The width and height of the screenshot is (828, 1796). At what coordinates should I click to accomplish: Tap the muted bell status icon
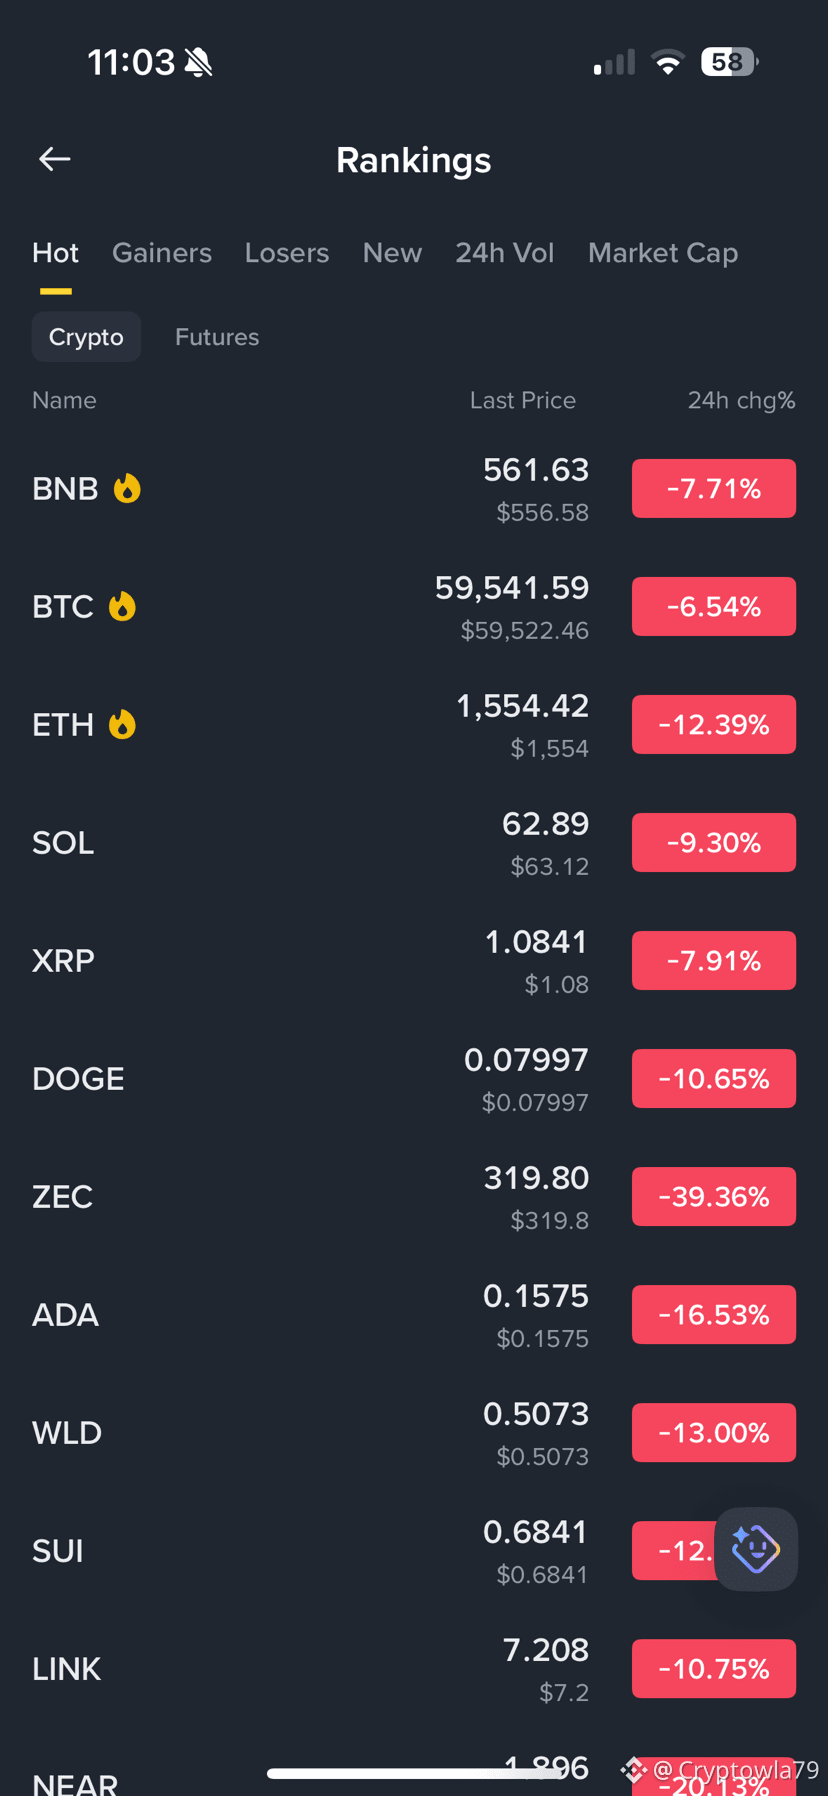point(199,63)
